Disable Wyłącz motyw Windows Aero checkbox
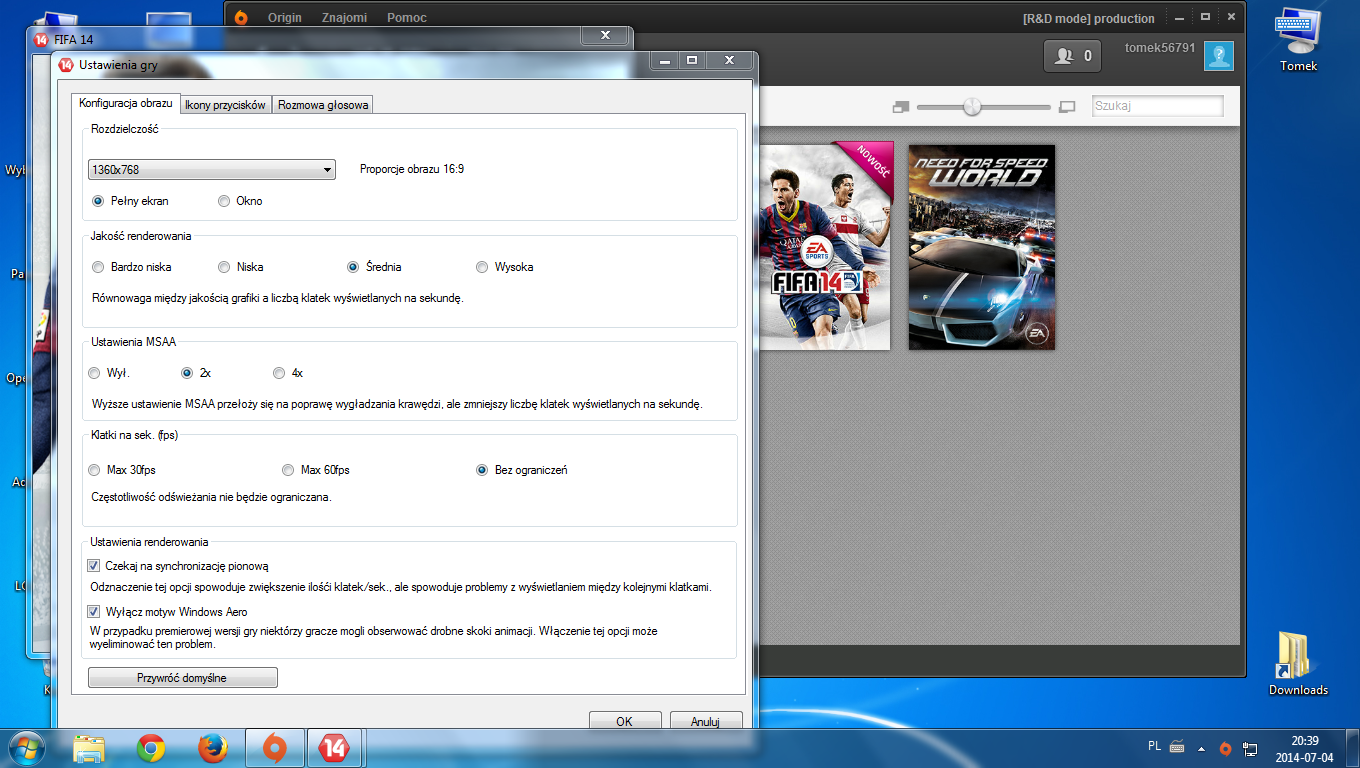Viewport: 1360px width, 768px height. click(95, 612)
